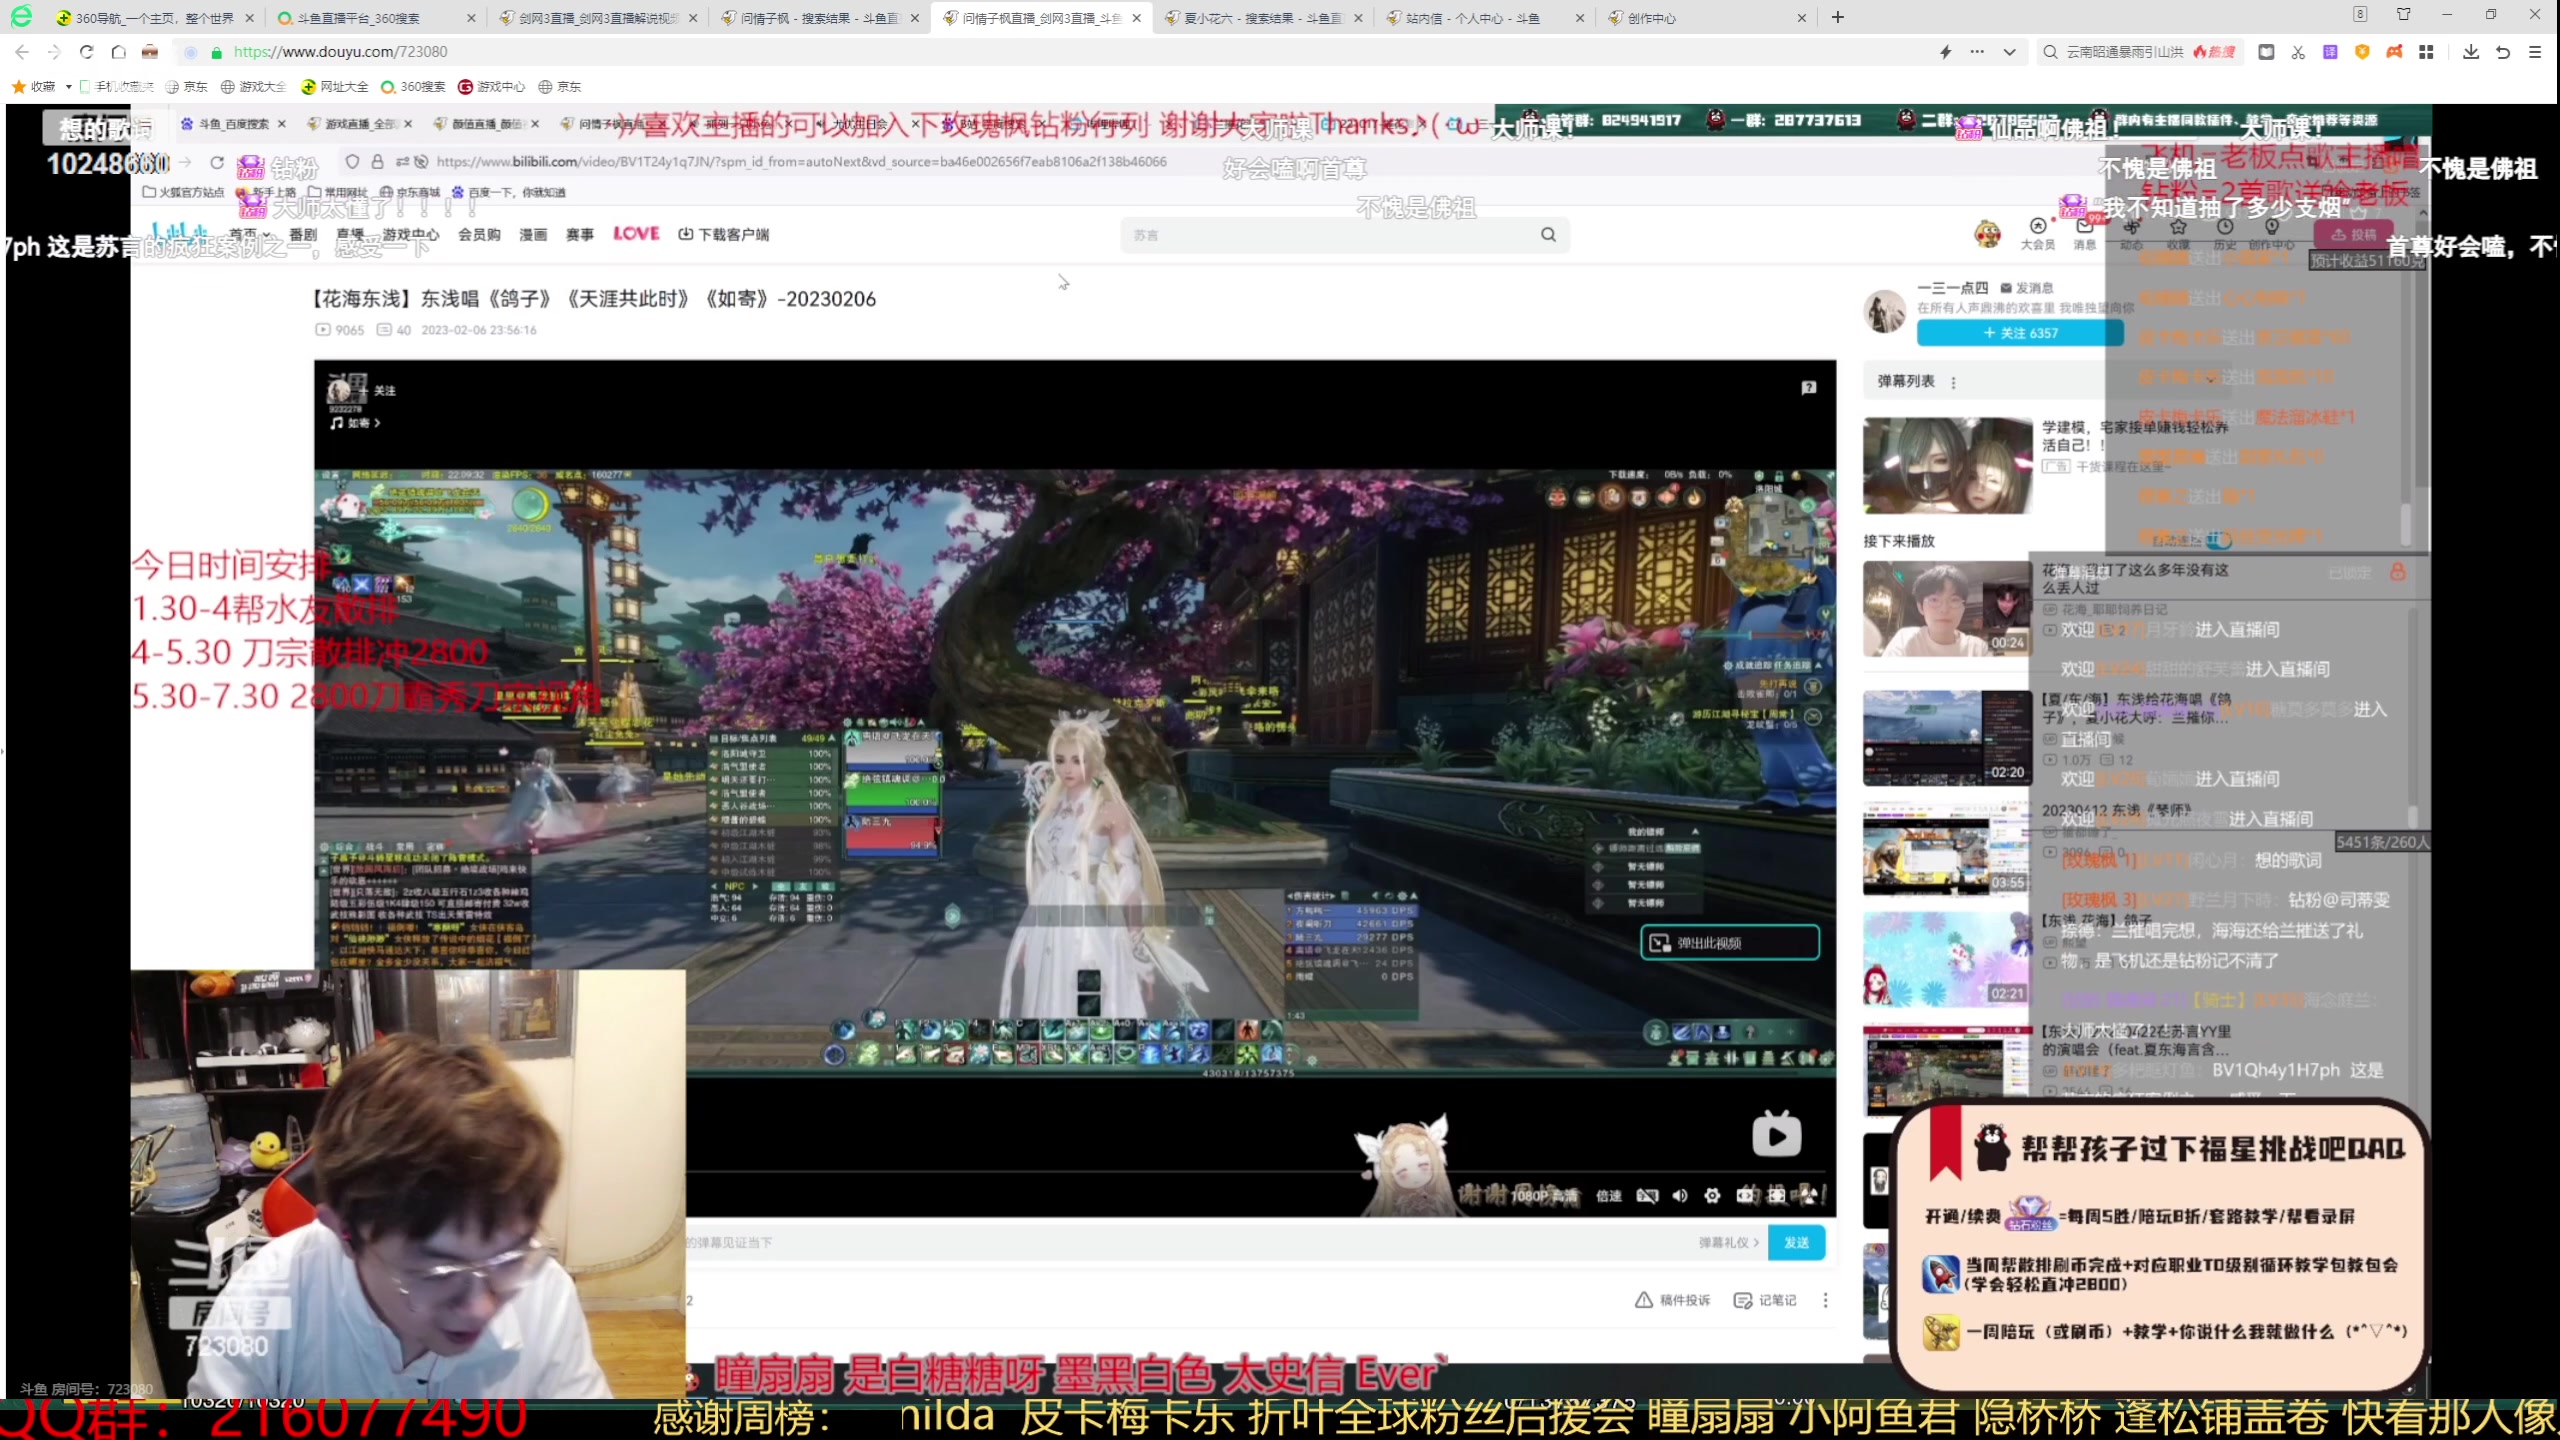This screenshot has height=1440, width=2560.
Task: Click the 弹出此视频 pop-out button
Action: tap(1729, 943)
